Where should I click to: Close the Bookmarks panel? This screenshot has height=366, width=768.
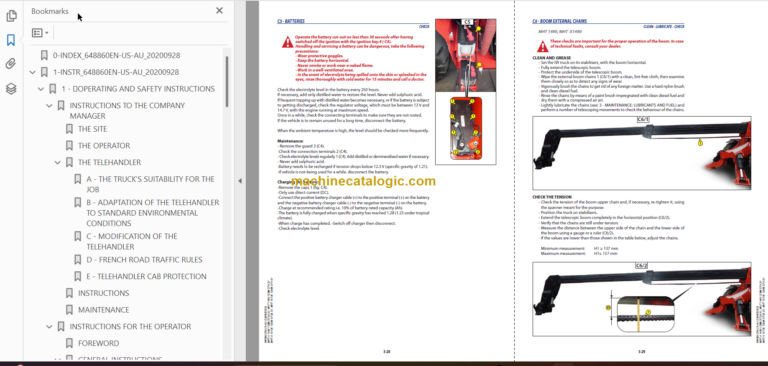pyautogui.click(x=219, y=11)
